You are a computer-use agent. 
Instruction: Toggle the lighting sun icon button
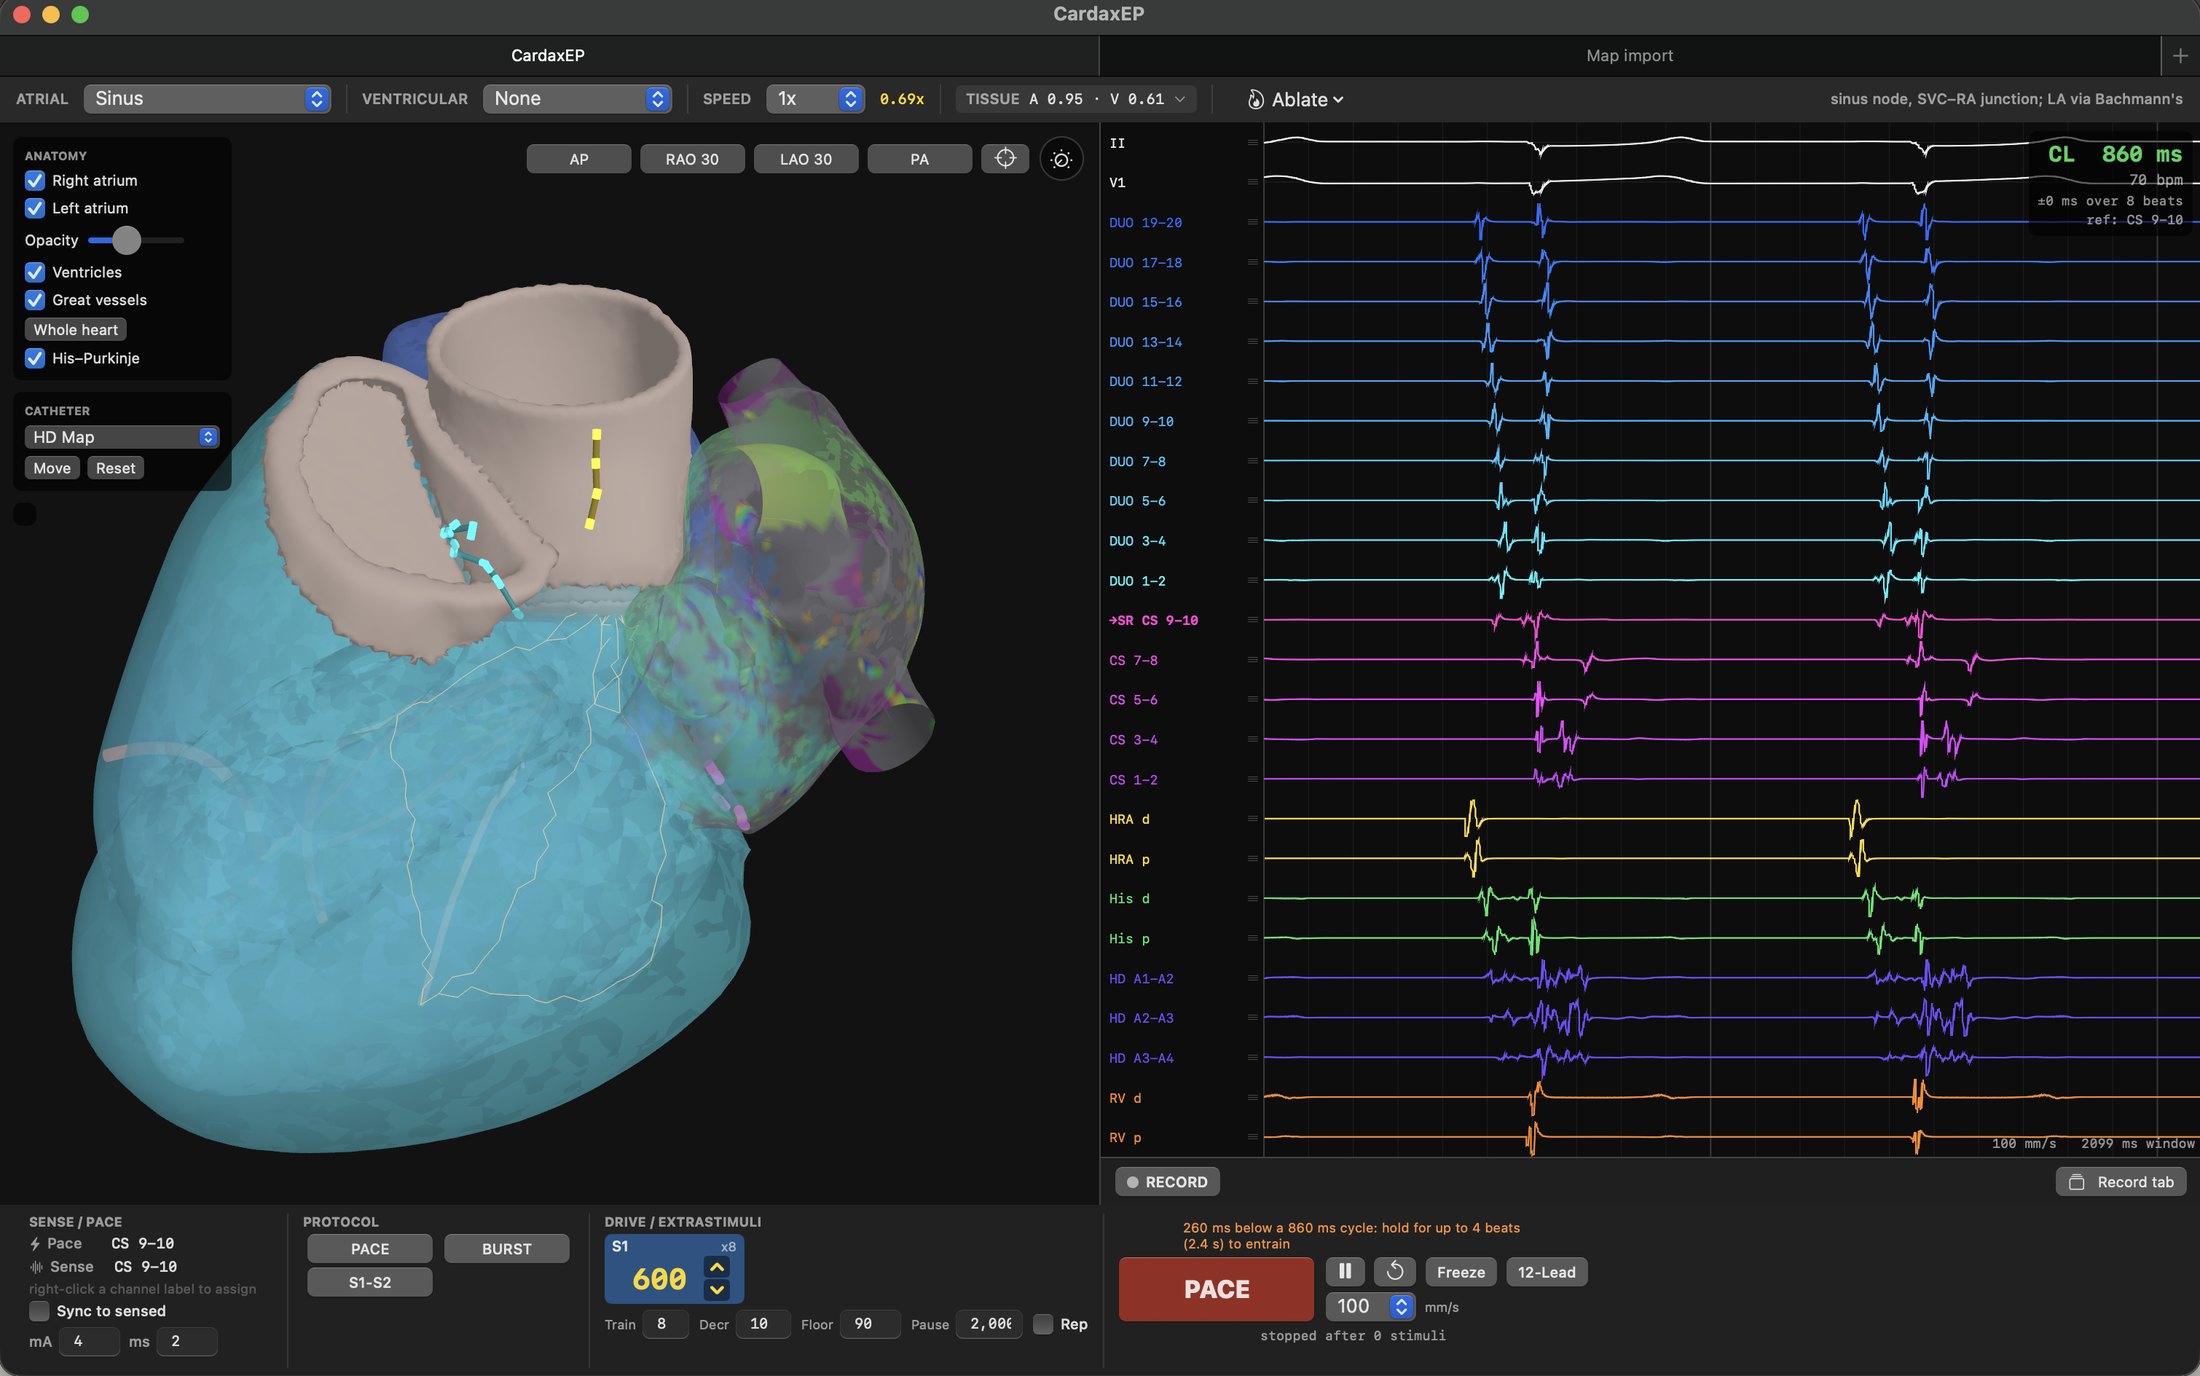click(1061, 159)
